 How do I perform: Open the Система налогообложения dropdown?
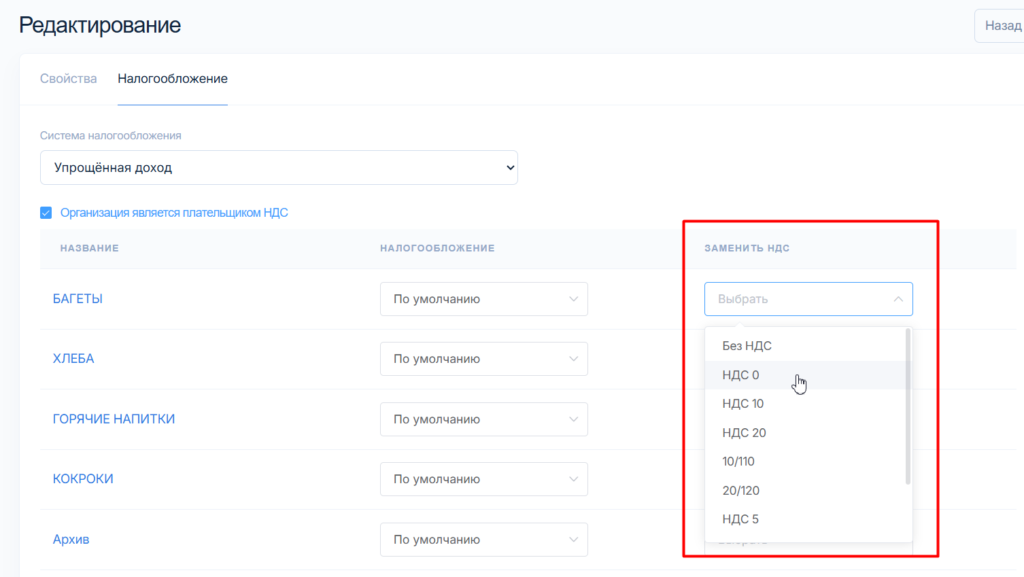pos(279,168)
